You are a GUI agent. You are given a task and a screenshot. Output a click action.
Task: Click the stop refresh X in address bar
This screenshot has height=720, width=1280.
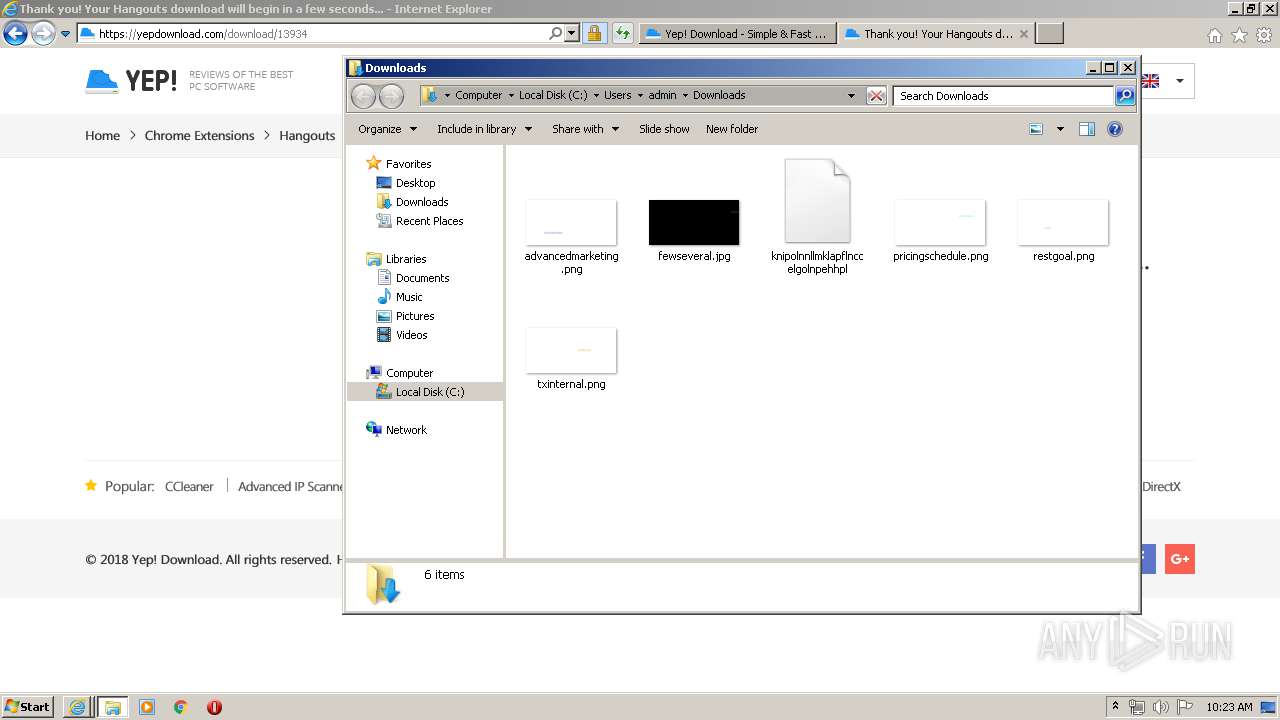(876, 96)
